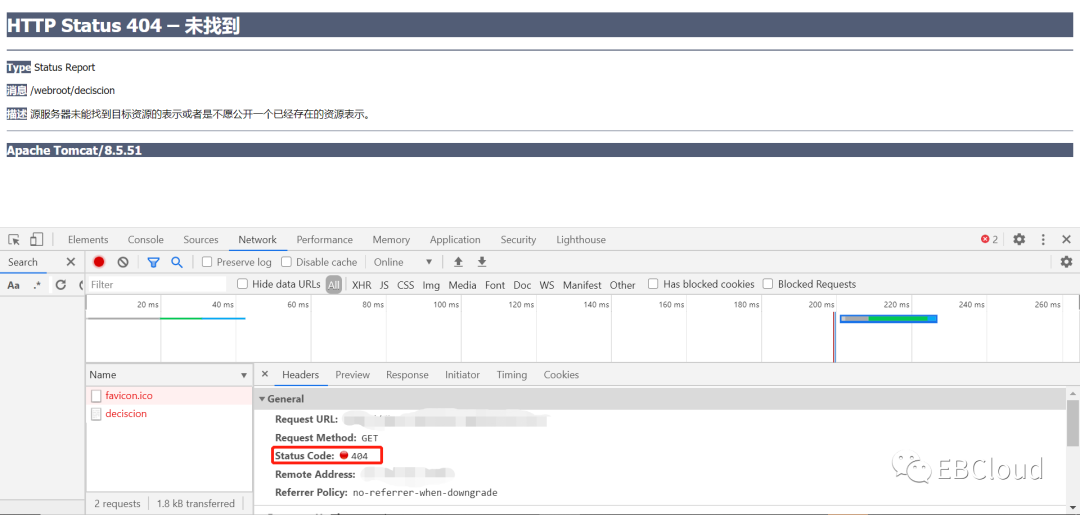This screenshot has height=515, width=1080.
Task: Select the XHR filter type
Action: click(361, 285)
